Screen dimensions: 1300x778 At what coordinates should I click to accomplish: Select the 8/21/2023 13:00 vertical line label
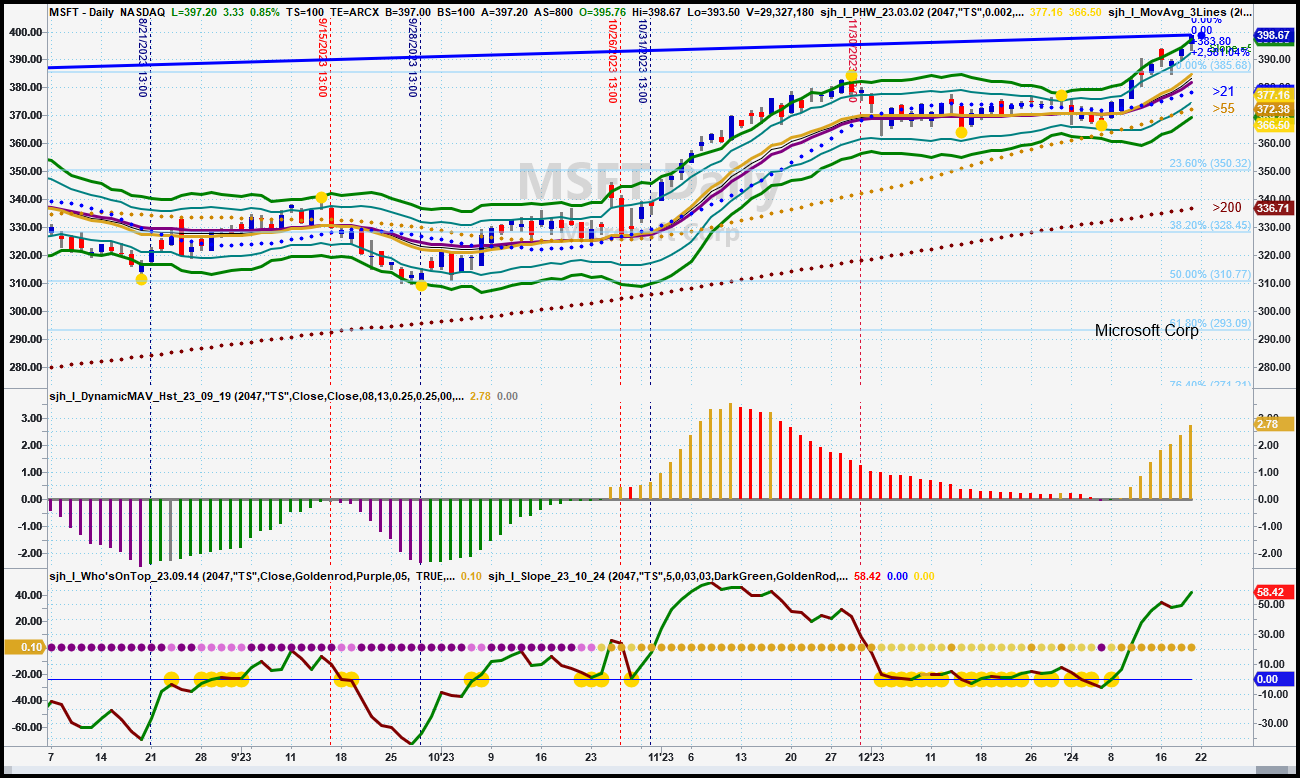[143, 56]
